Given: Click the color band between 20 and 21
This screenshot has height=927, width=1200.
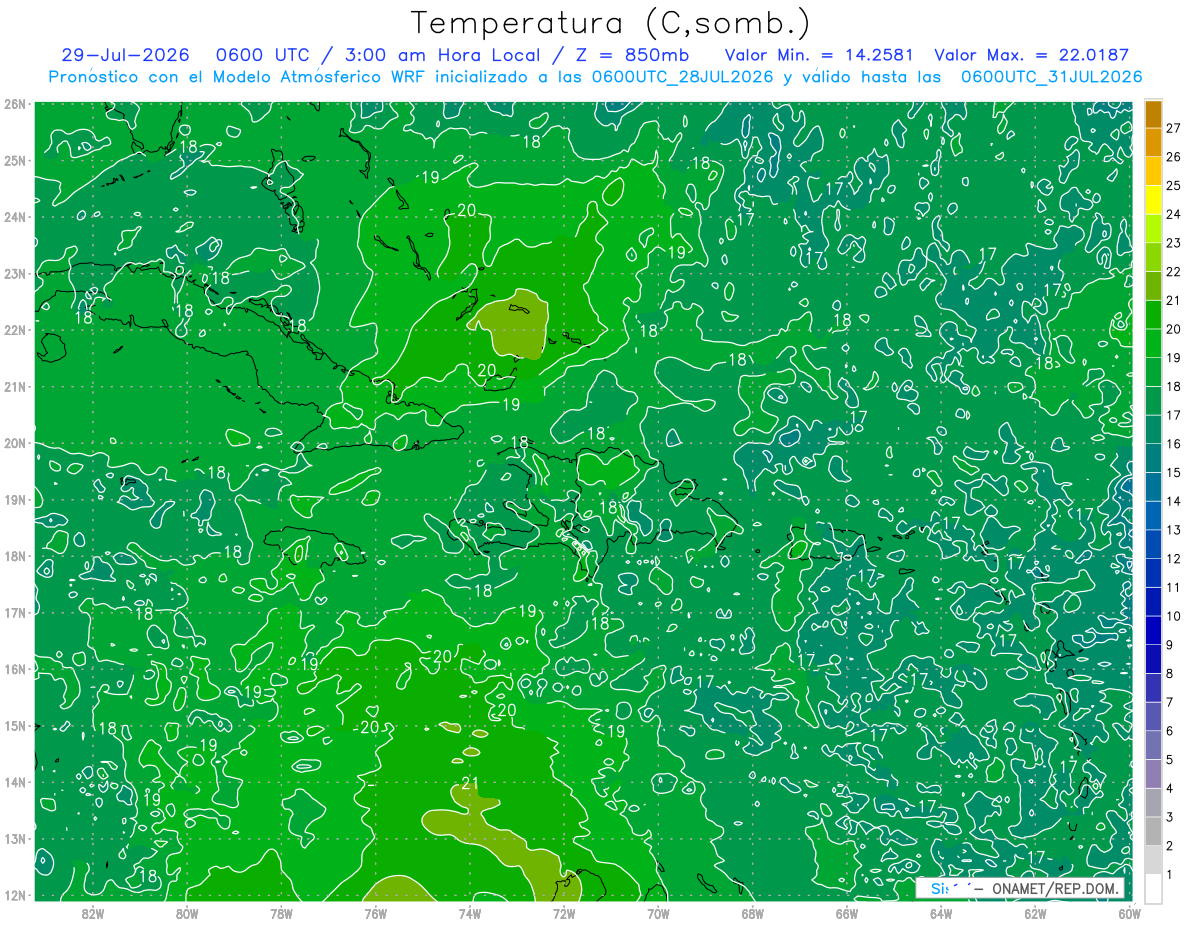Looking at the screenshot, I should tap(1154, 316).
